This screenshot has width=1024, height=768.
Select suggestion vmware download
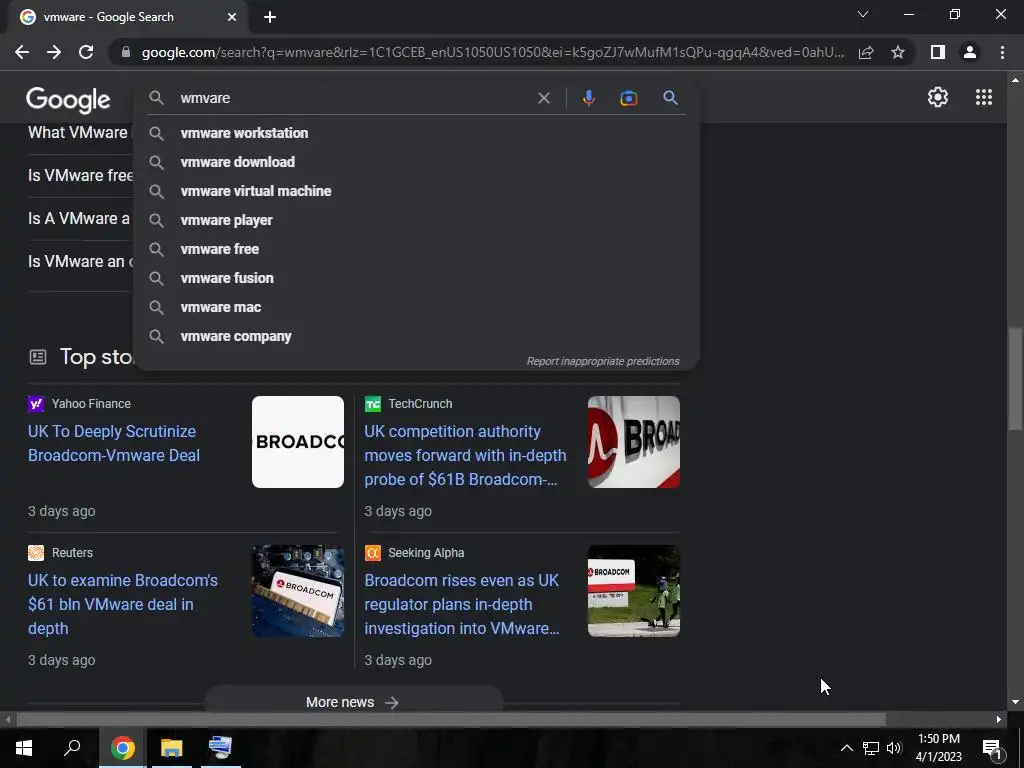[x=417, y=162]
